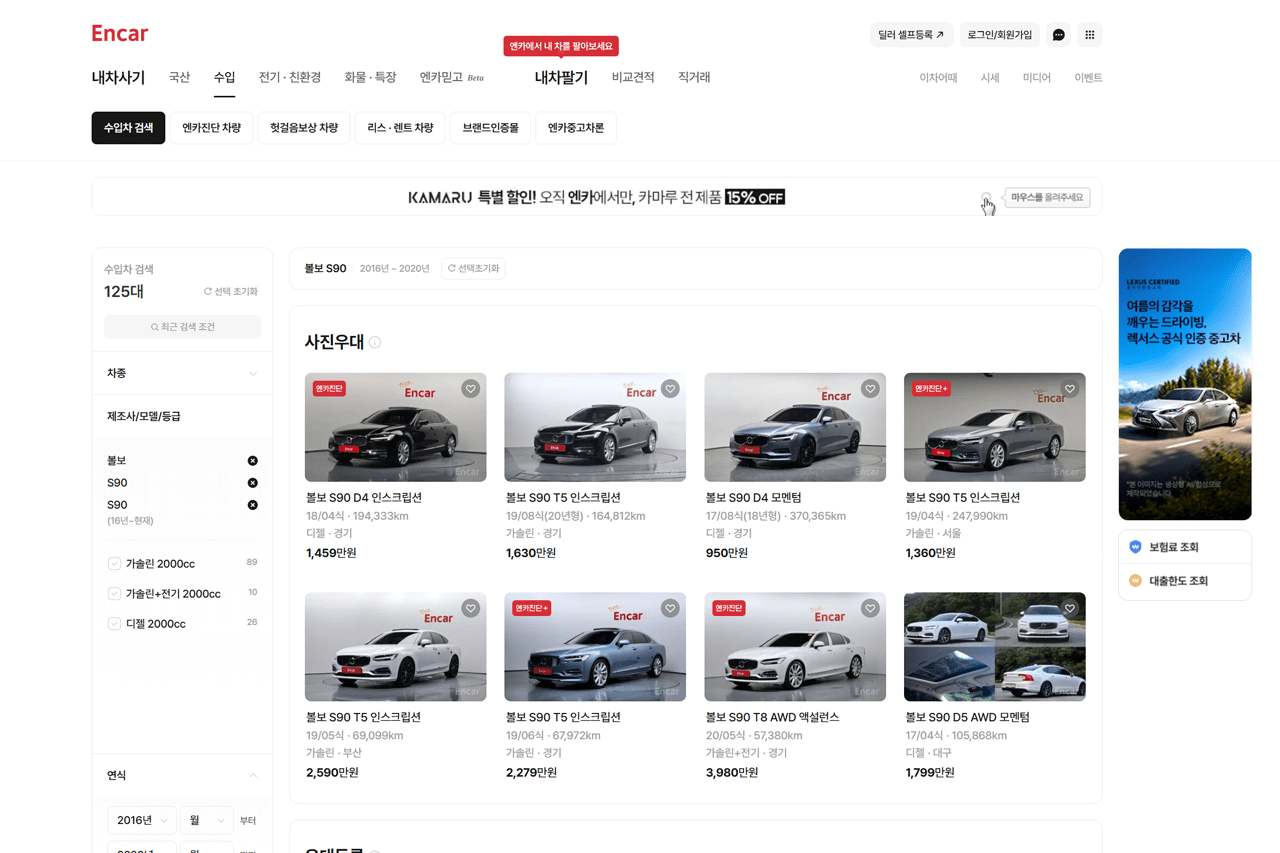Click the 딜러 셀프등록 button
Image resolution: width=1280 pixels, height=853 pixels.
pos(911,35)
